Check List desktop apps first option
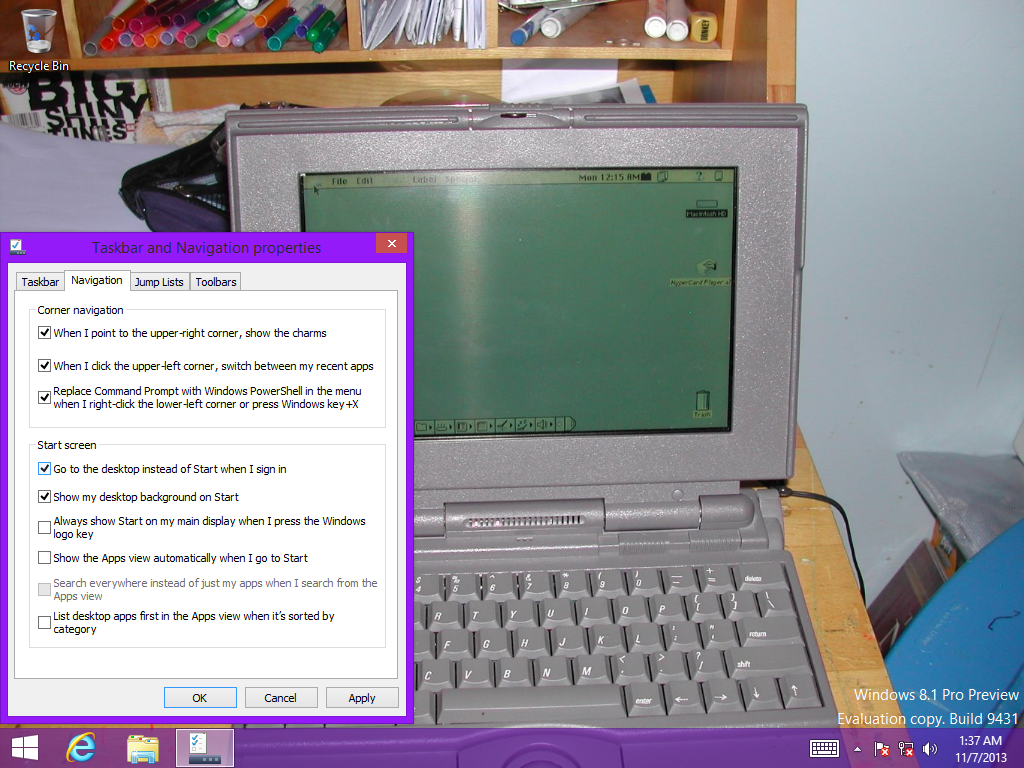Screen dimensions: 1024x768 pyautogui.click(x=44, y=622)
